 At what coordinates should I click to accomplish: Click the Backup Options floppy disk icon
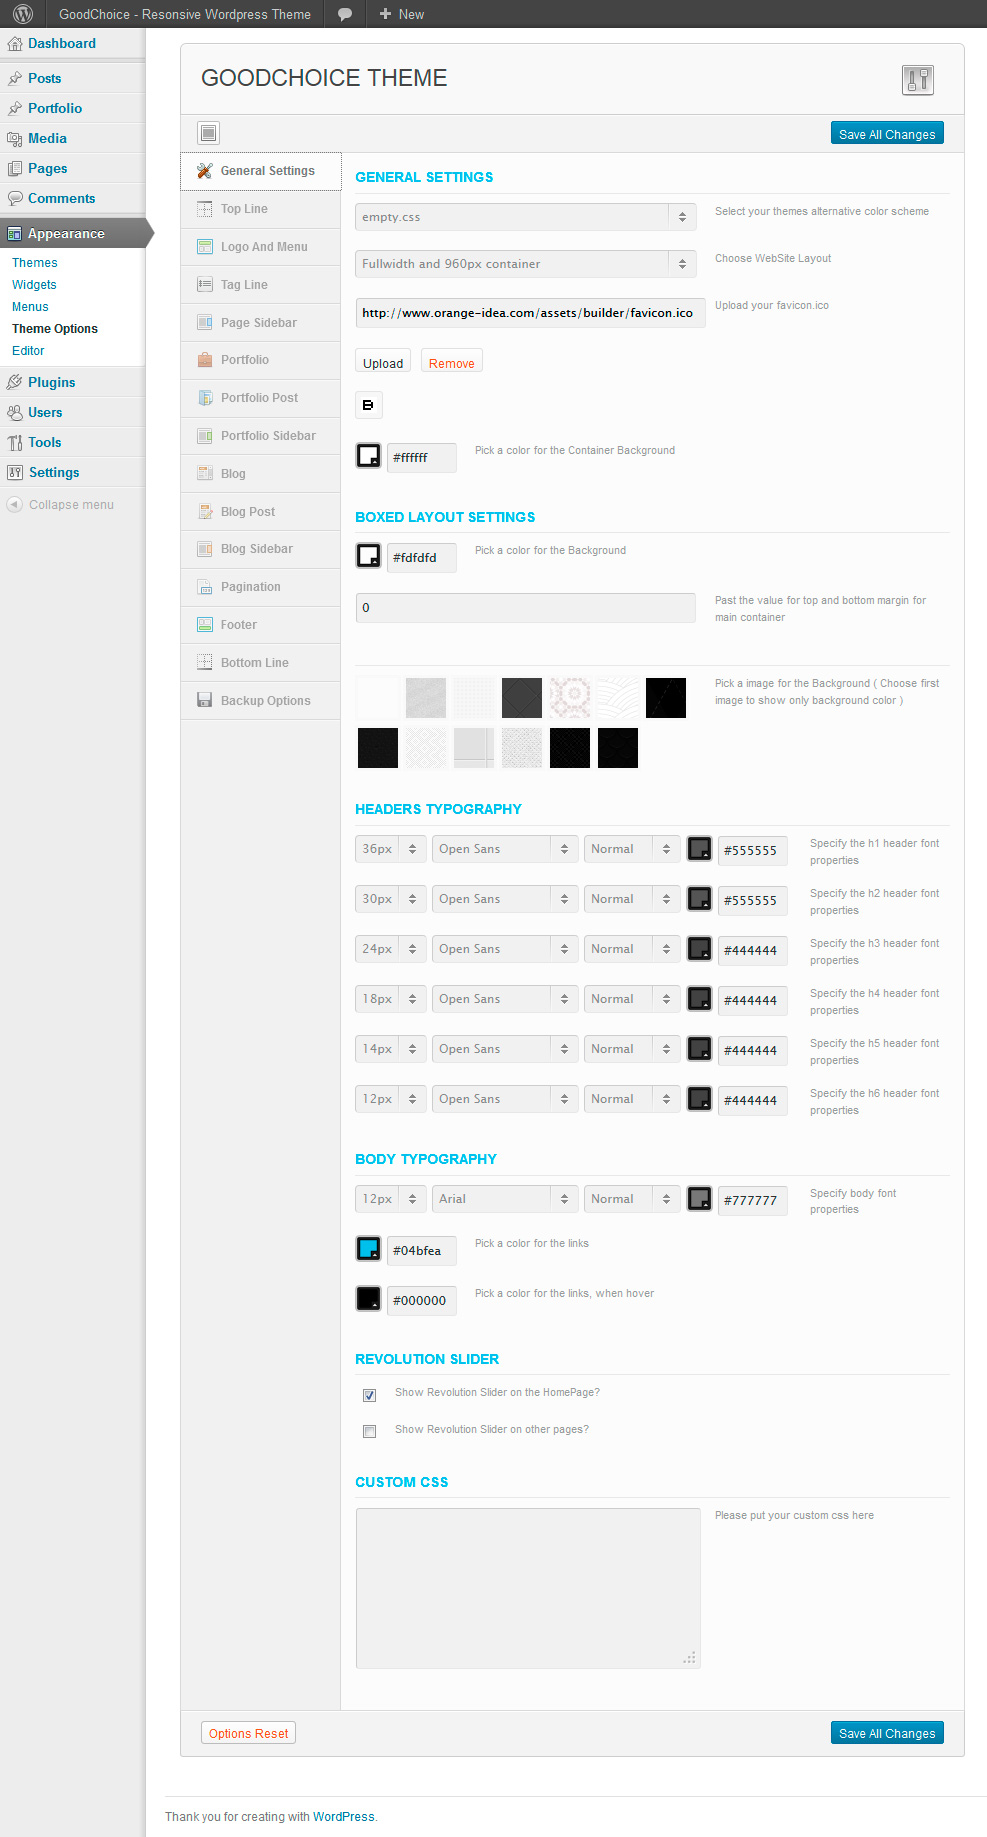coord(205,701)
